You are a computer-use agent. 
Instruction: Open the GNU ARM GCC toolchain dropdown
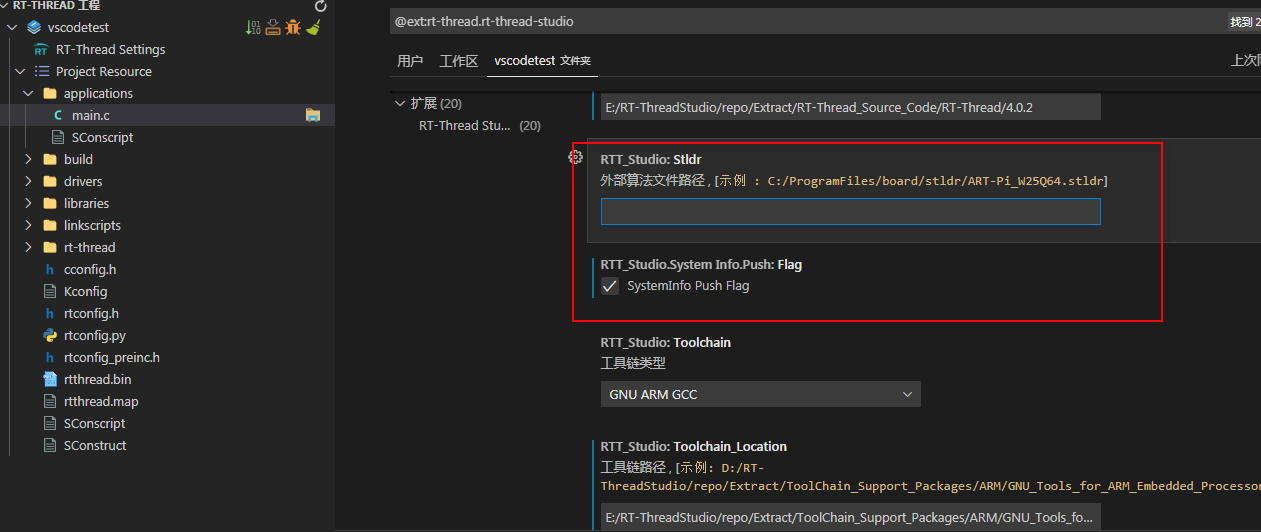pos(760,395)
